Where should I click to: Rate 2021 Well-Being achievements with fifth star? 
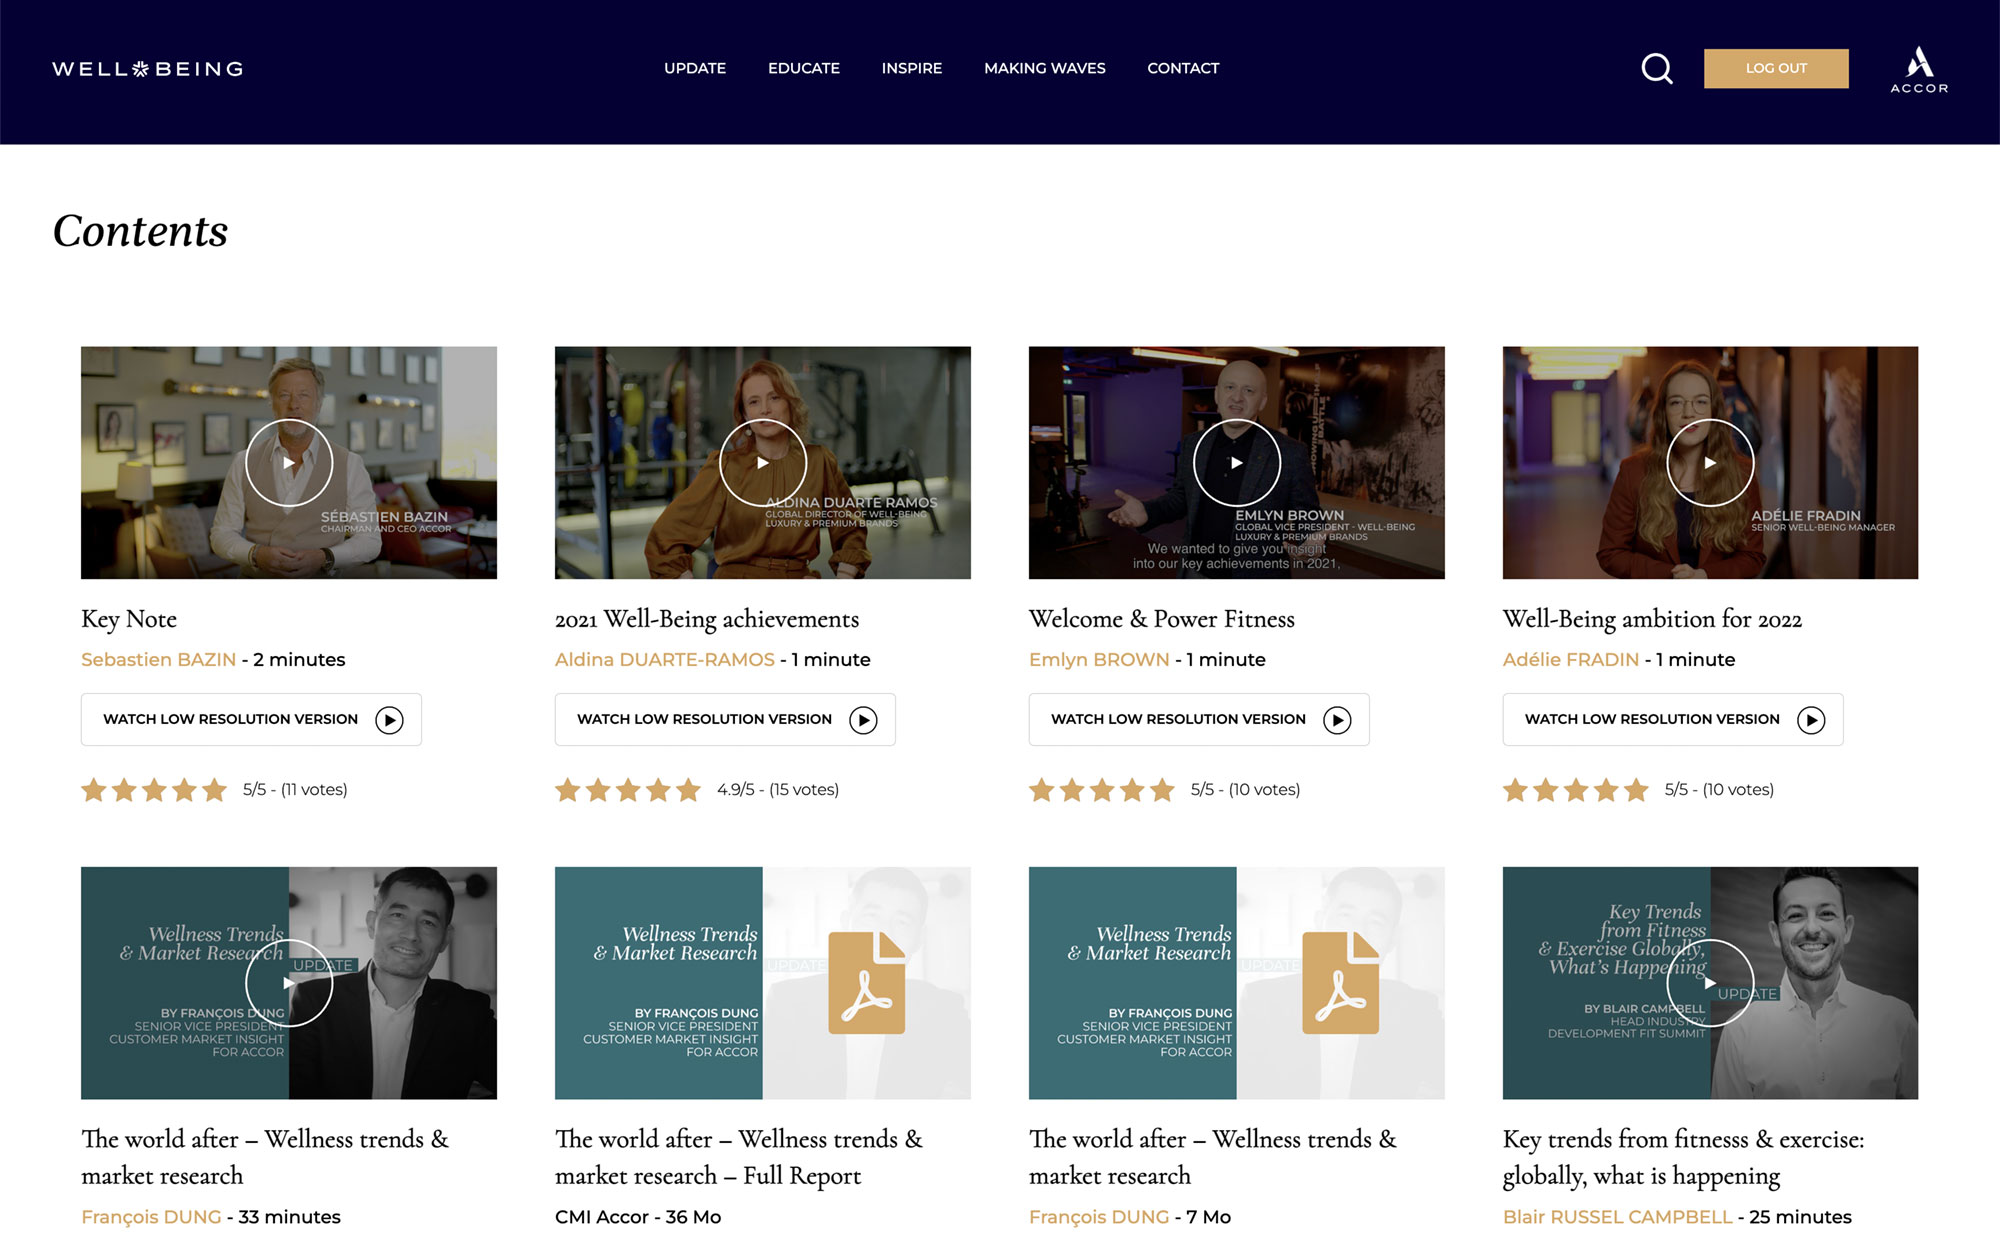[688, 790]
